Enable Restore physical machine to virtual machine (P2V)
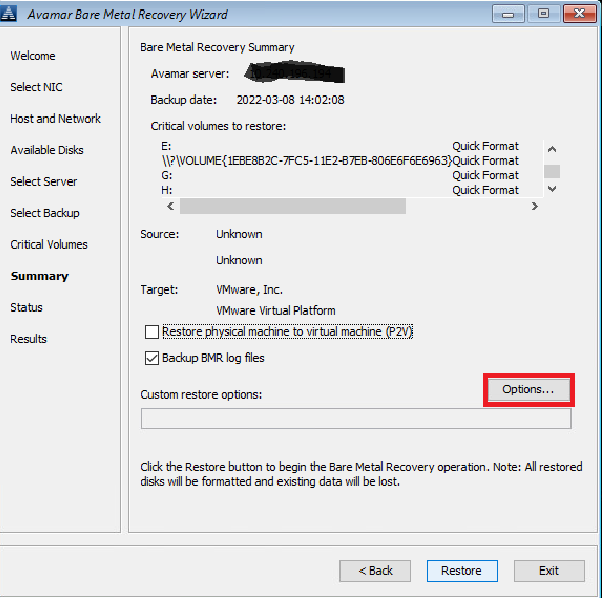 point(152,332)
